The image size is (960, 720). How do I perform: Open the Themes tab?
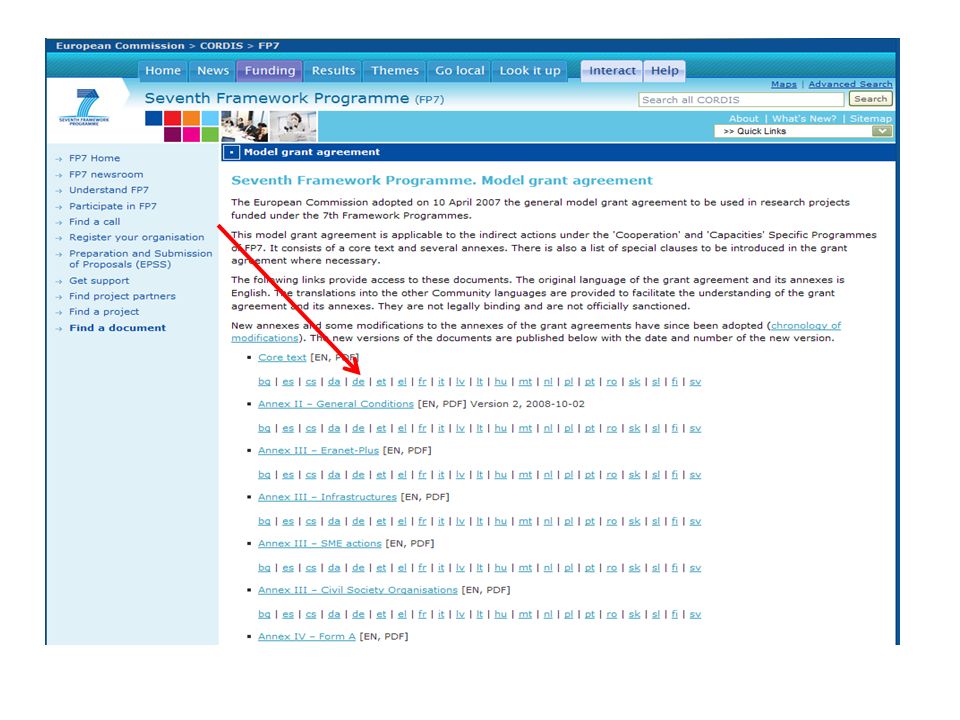click(x=394, y=70)
